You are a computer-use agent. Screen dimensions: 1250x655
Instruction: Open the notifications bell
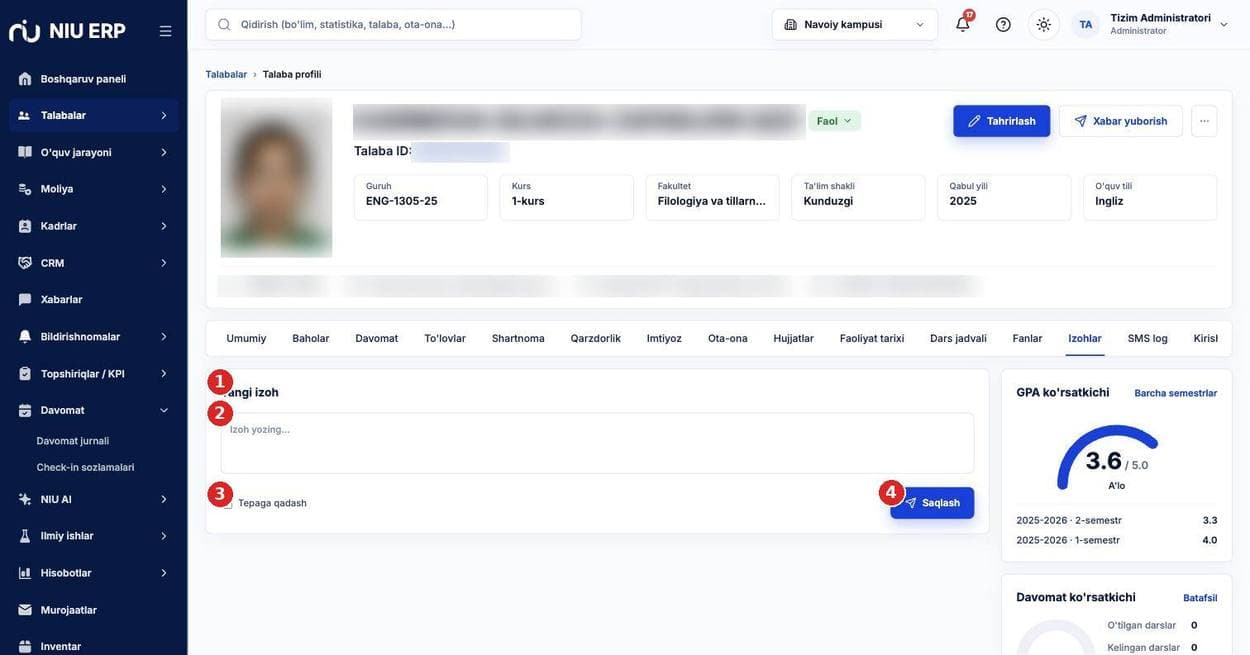(x=963, y=24)
